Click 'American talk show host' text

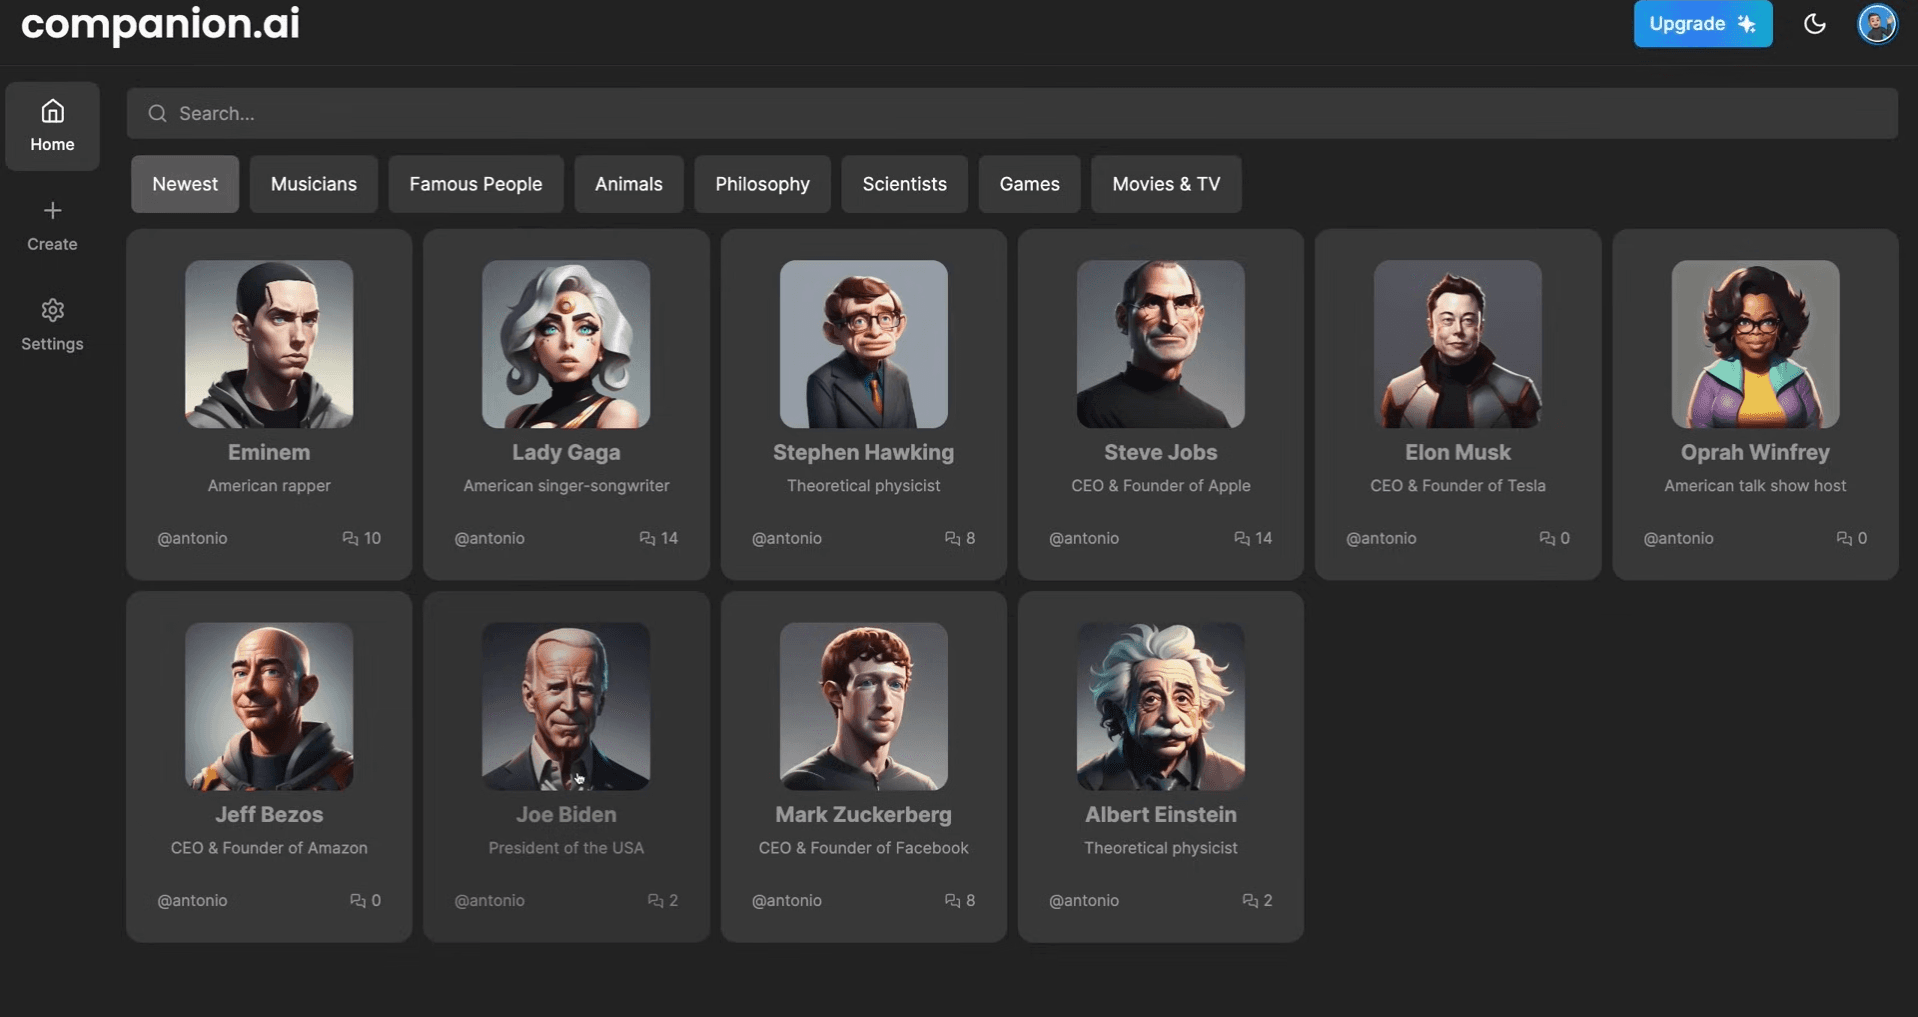(x=1756, y=486)
